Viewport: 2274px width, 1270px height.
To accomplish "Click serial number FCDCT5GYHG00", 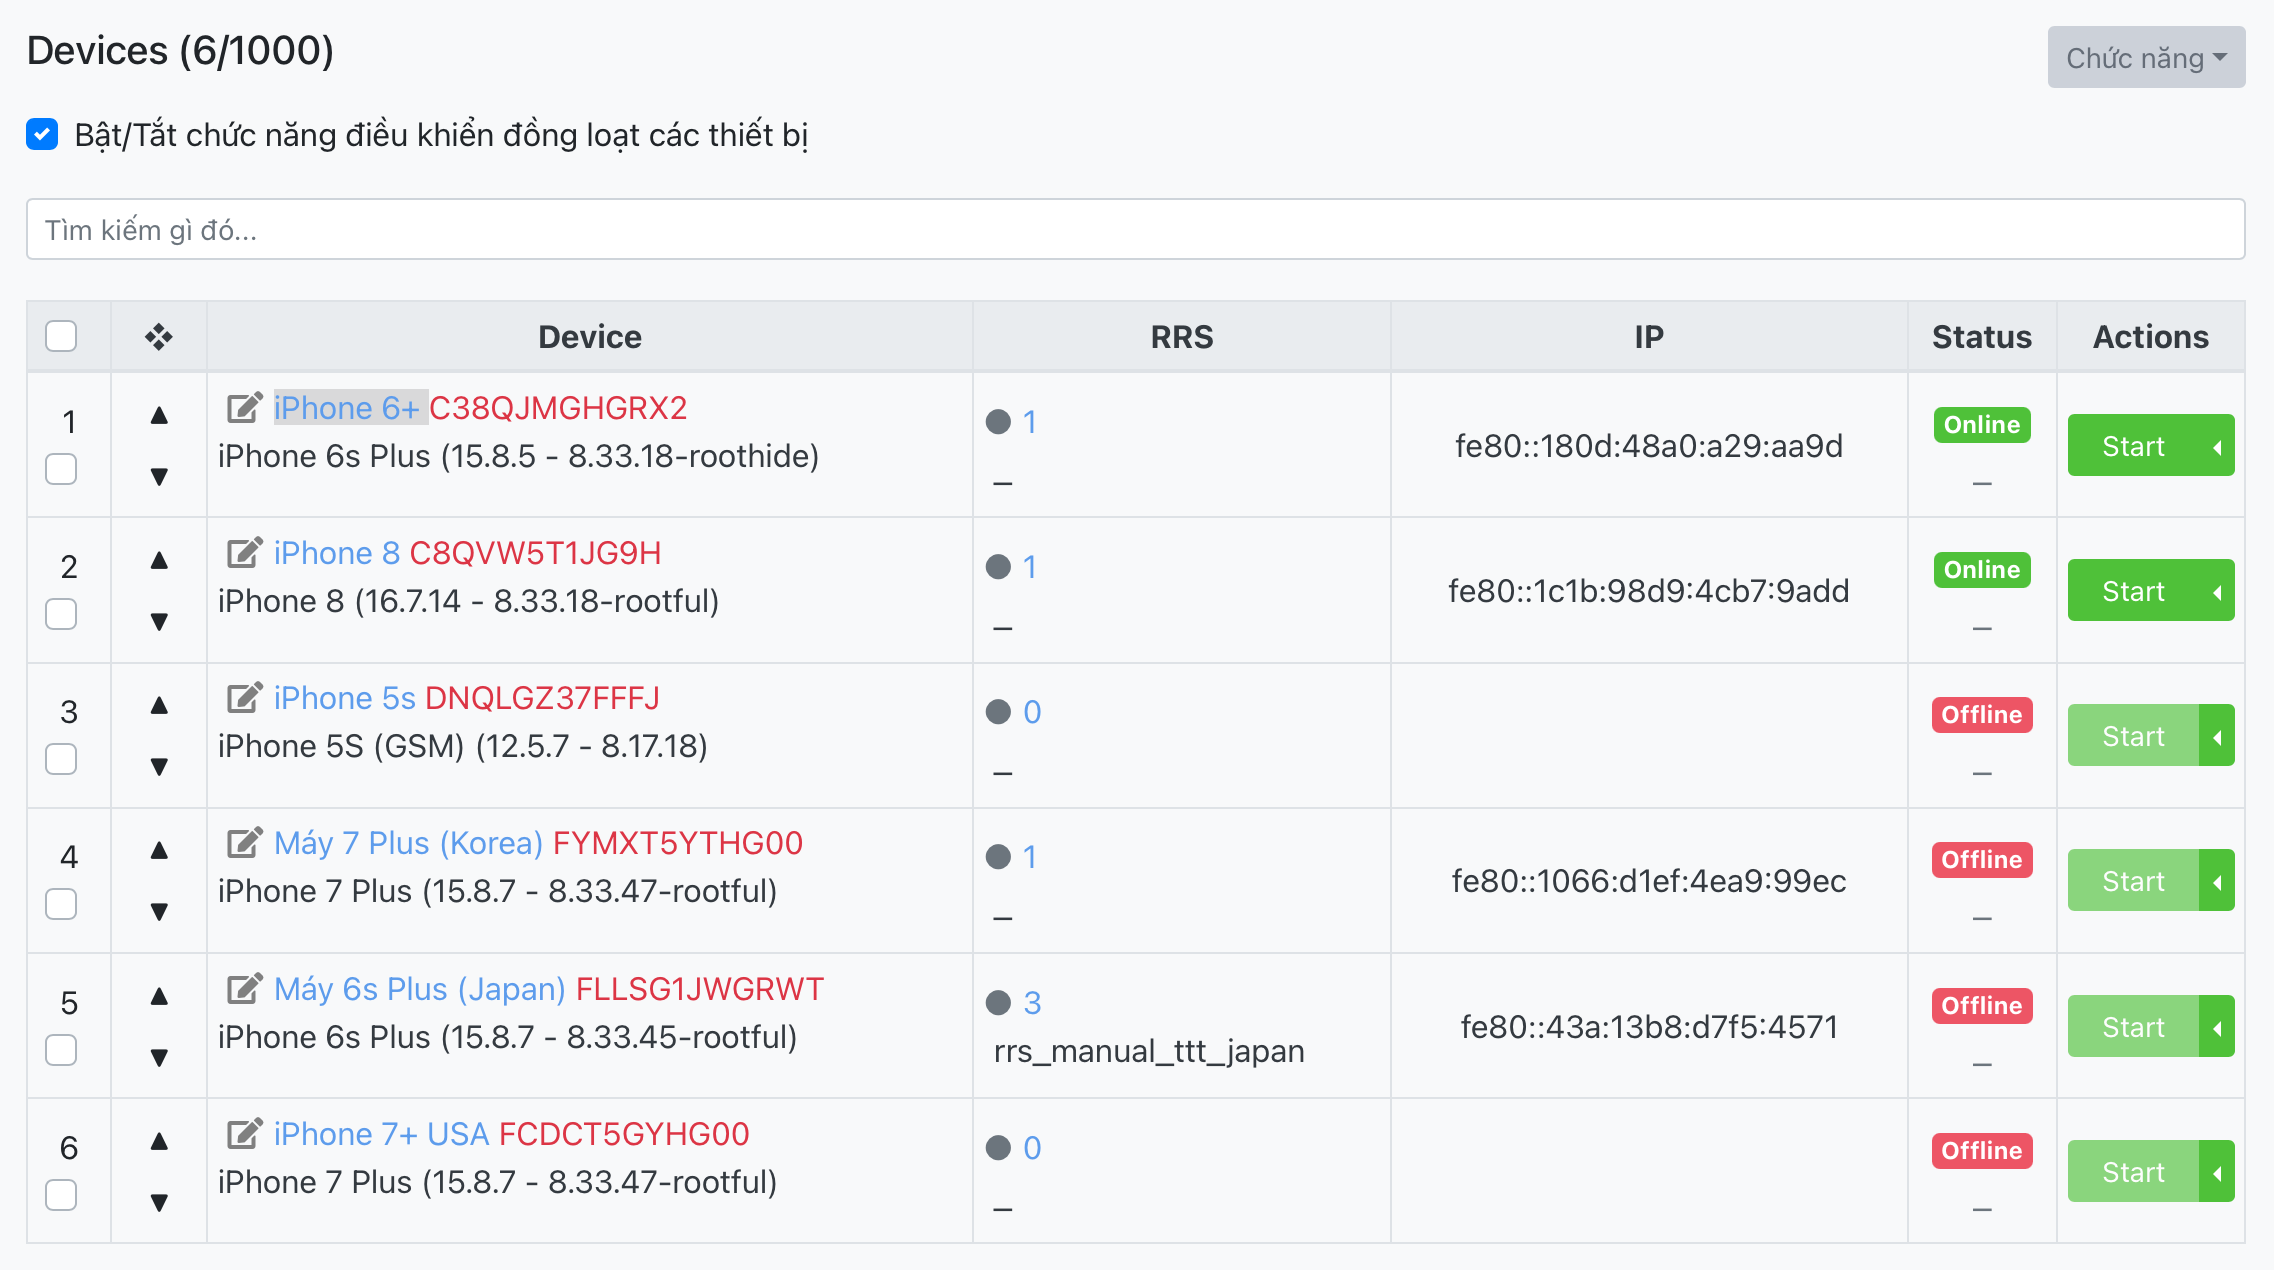I will point(624,1134).
